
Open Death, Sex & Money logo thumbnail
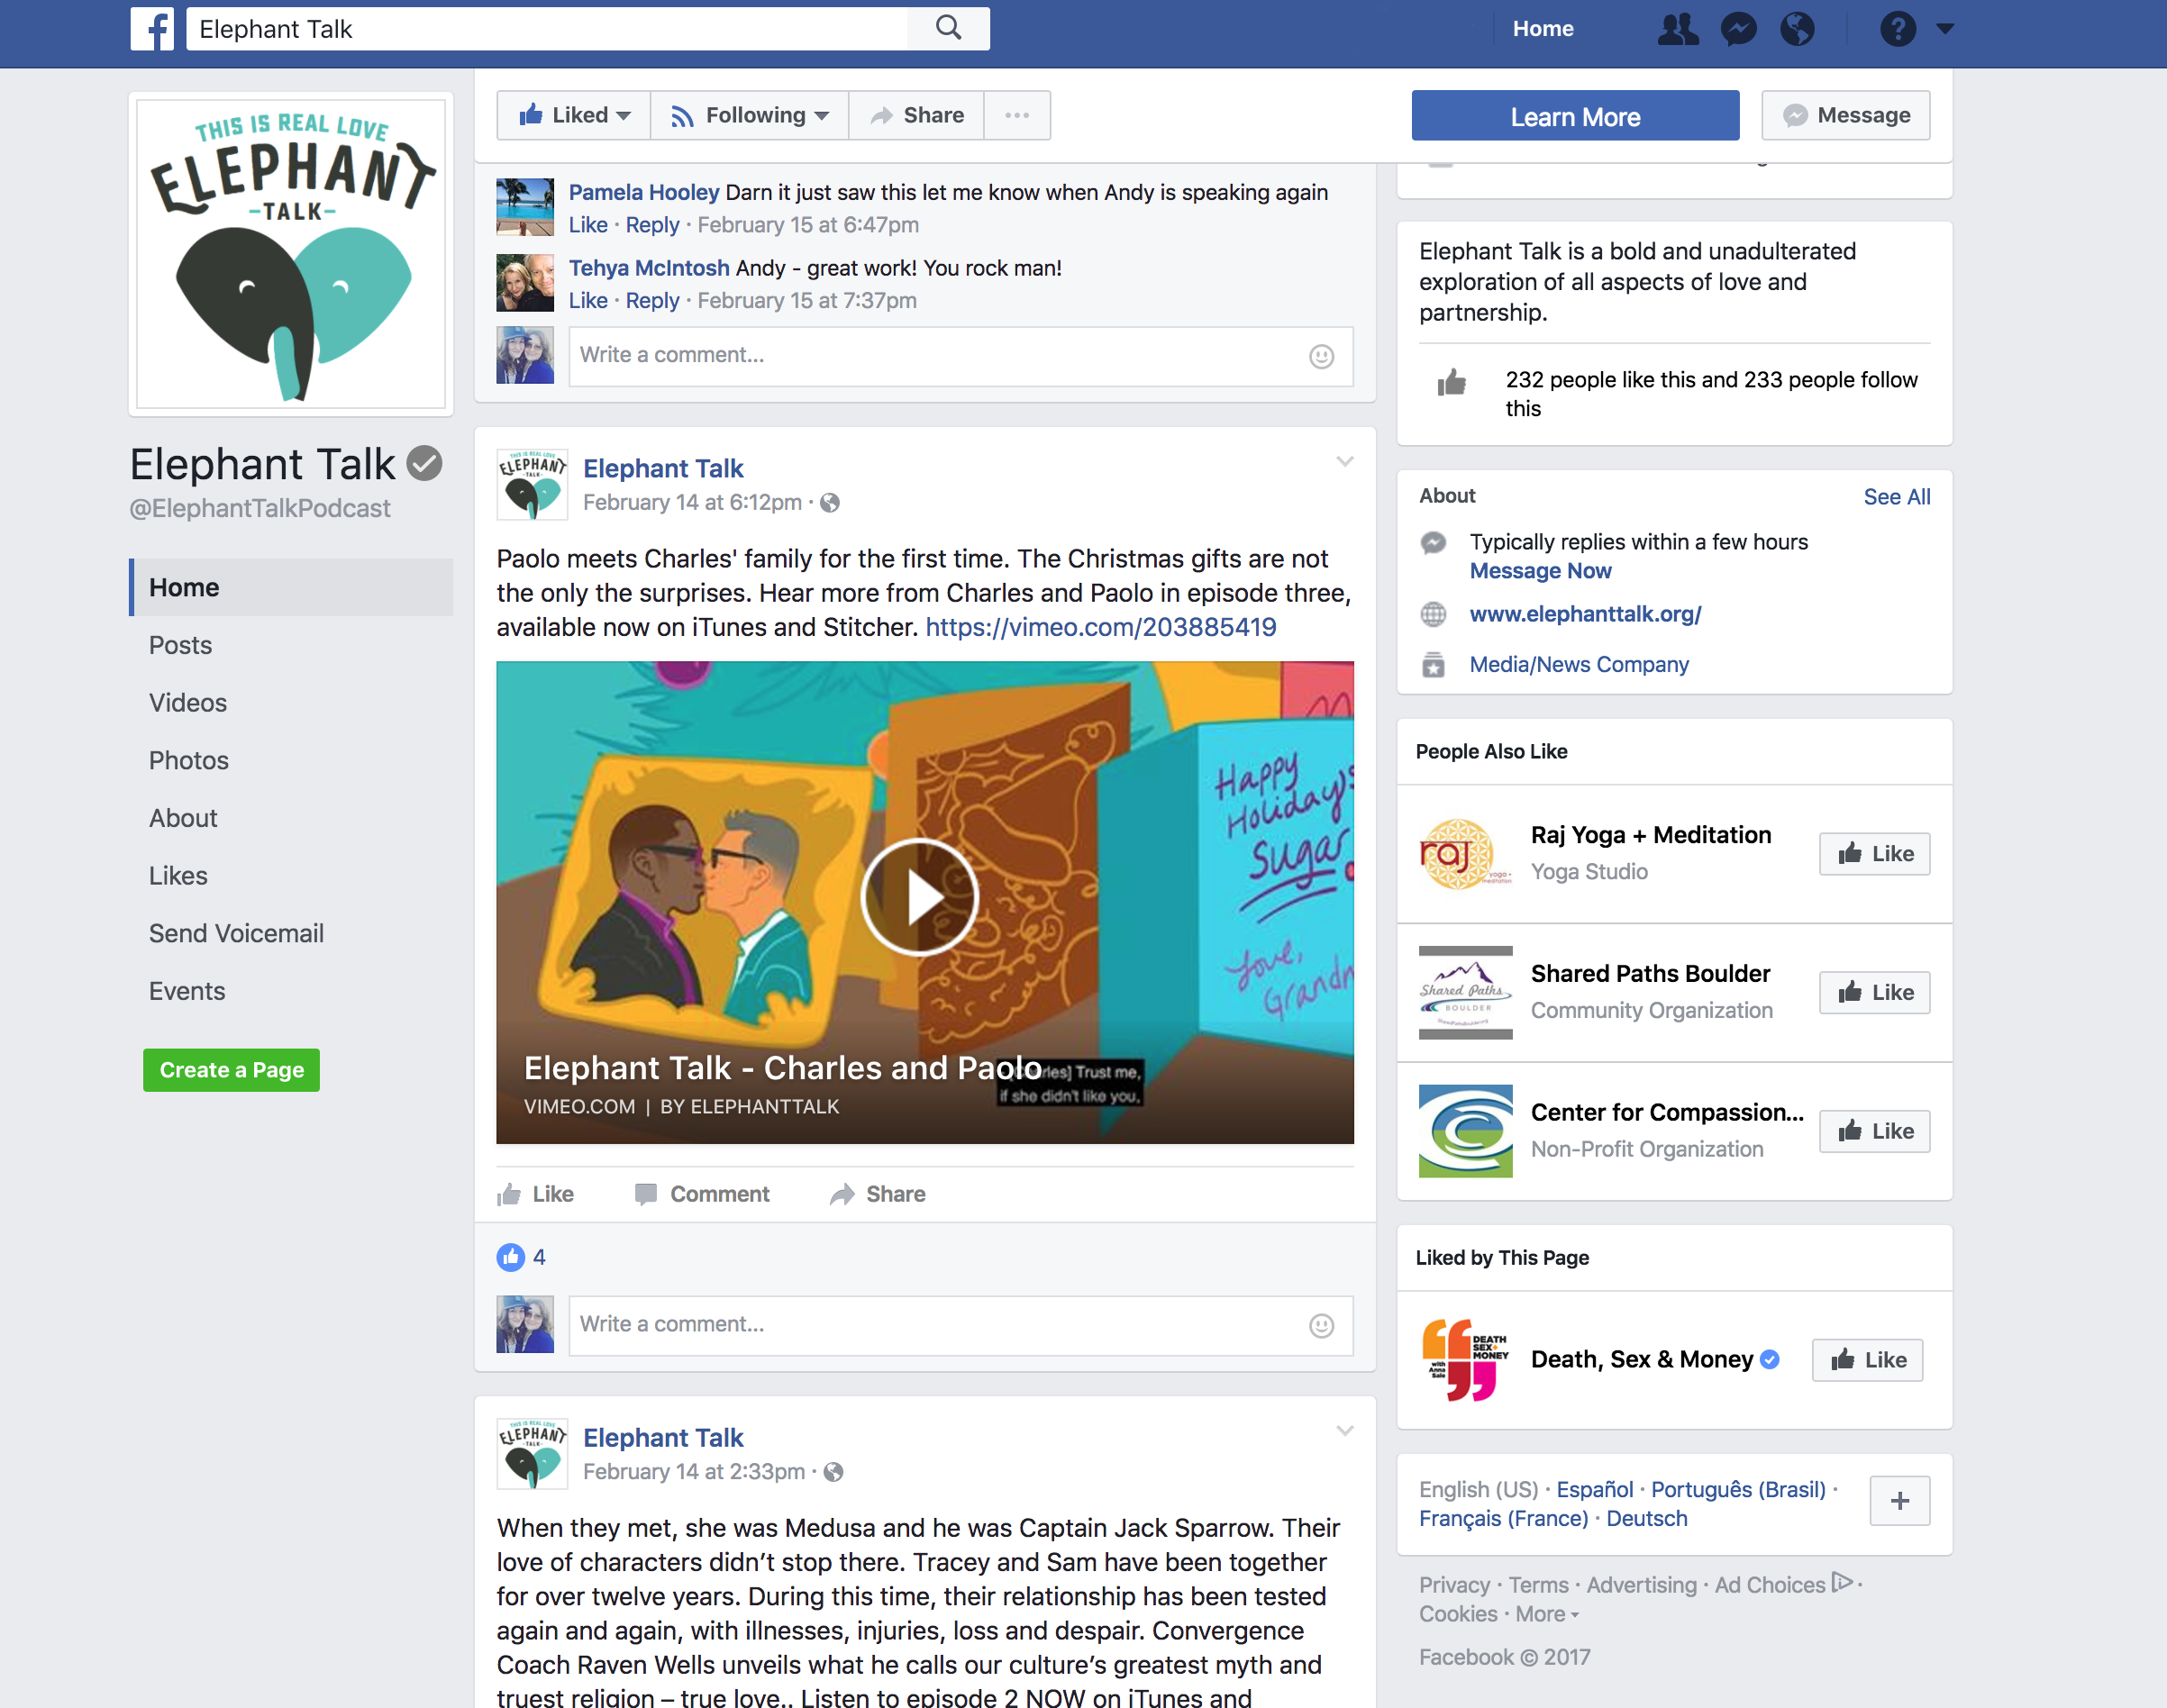pos(1465,1360)
